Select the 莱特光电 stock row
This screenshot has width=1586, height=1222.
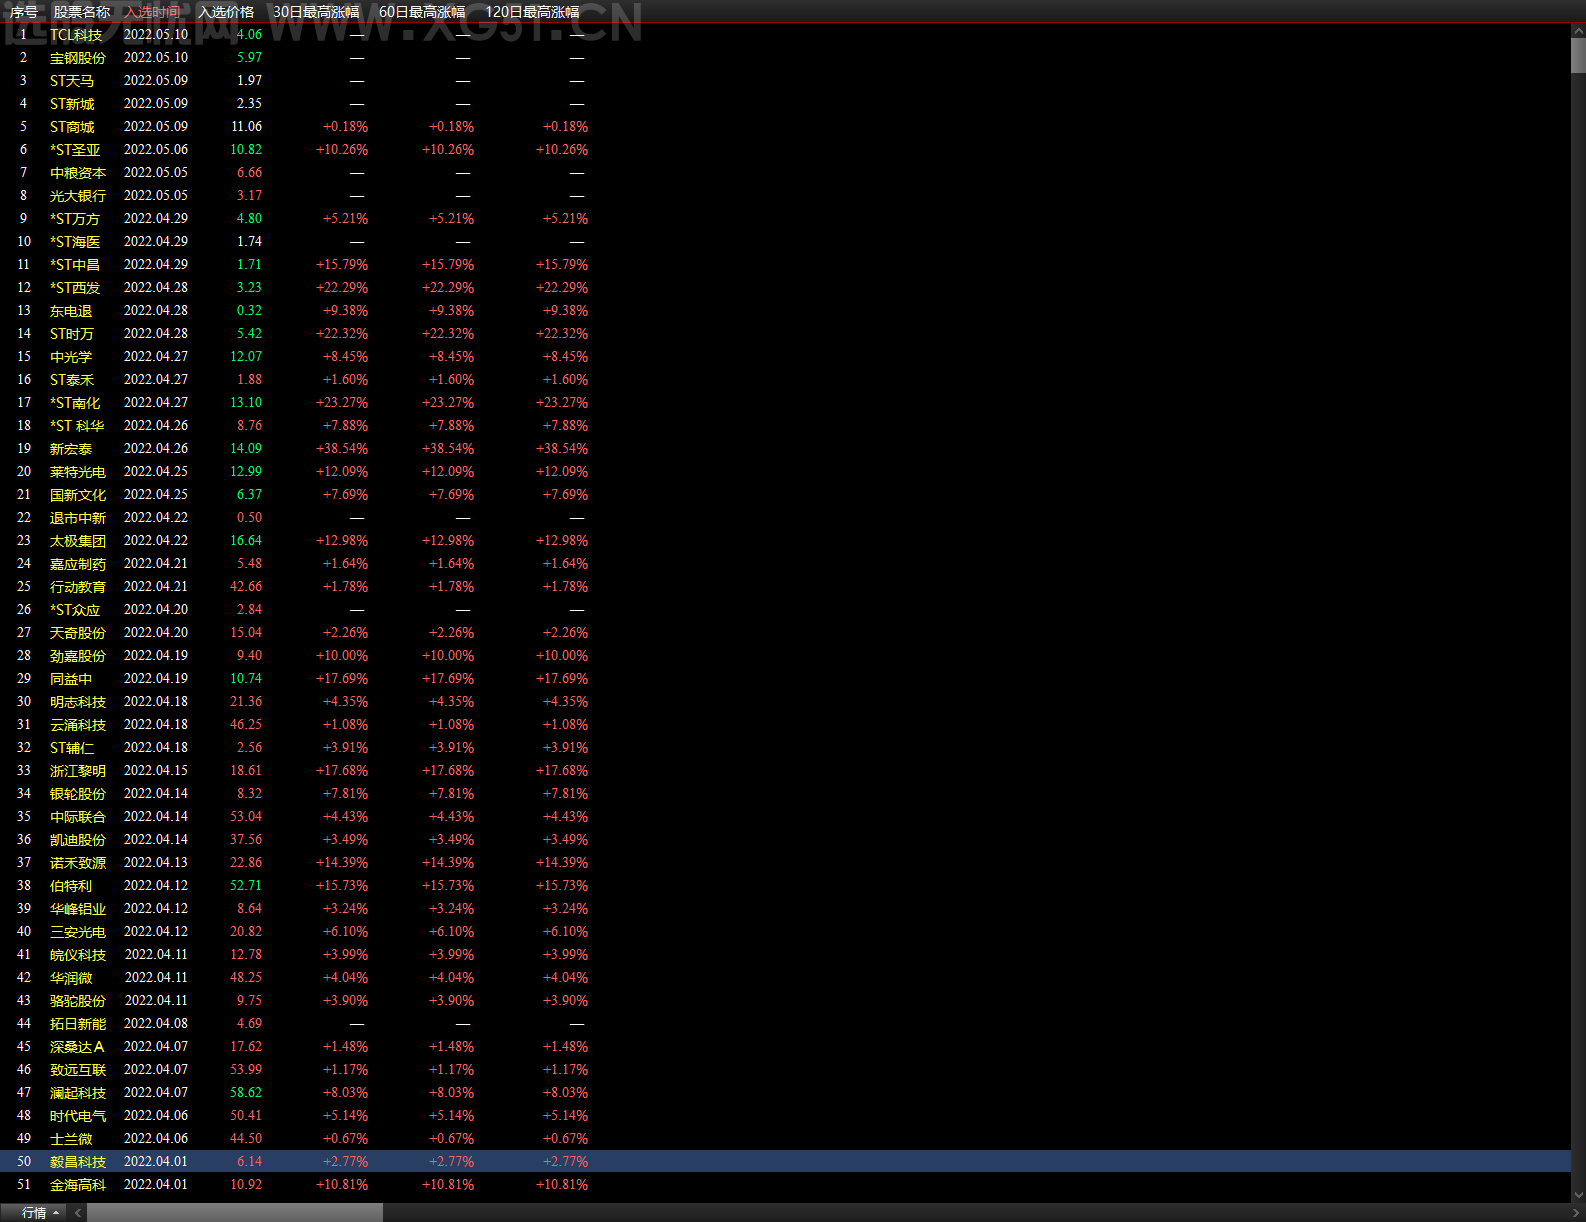coord(785,471)
